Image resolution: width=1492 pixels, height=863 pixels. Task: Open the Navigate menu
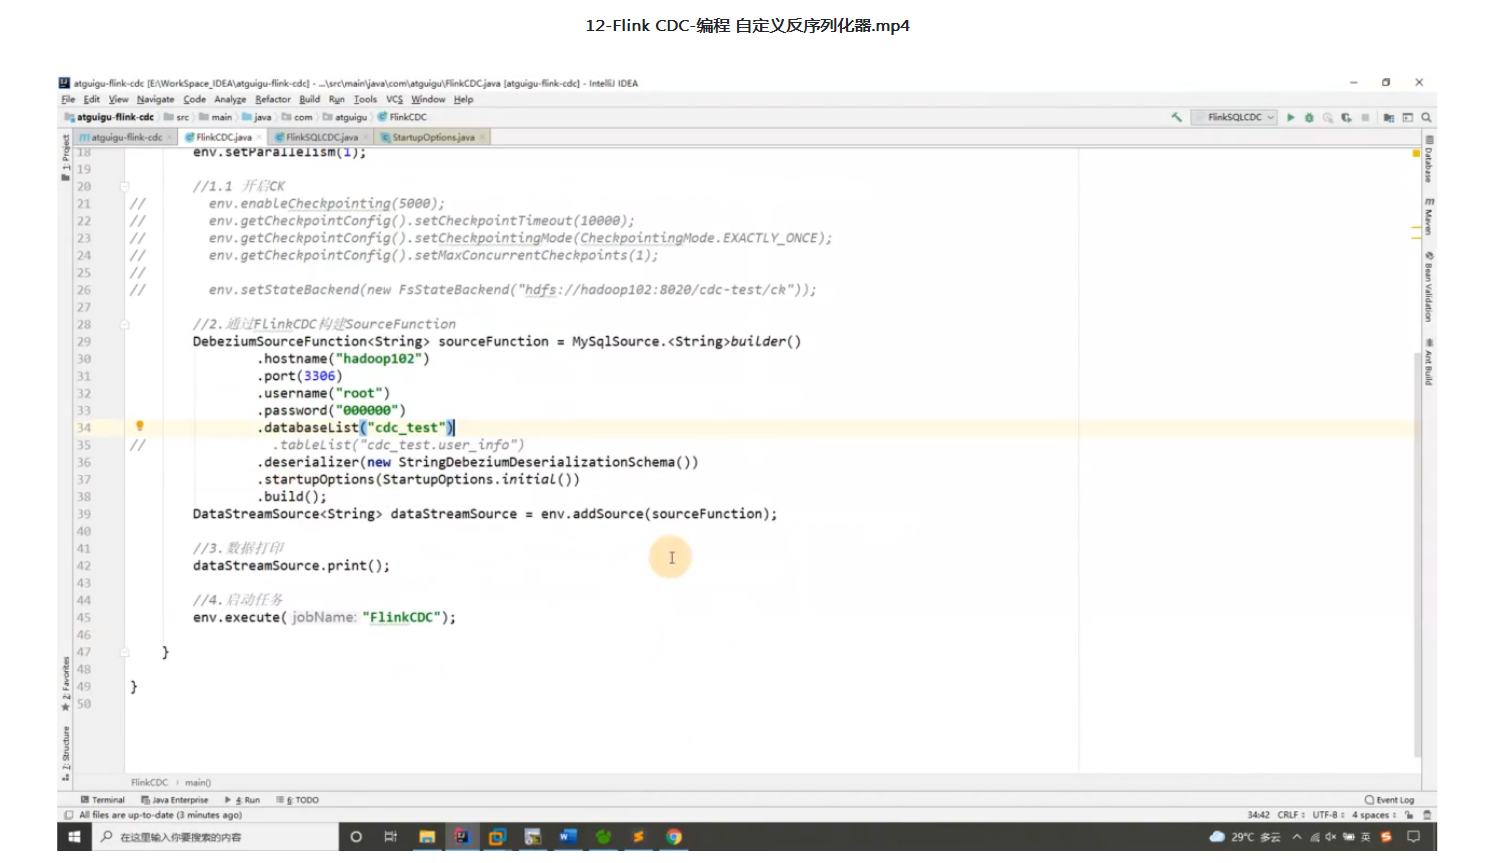coord(156,99)
